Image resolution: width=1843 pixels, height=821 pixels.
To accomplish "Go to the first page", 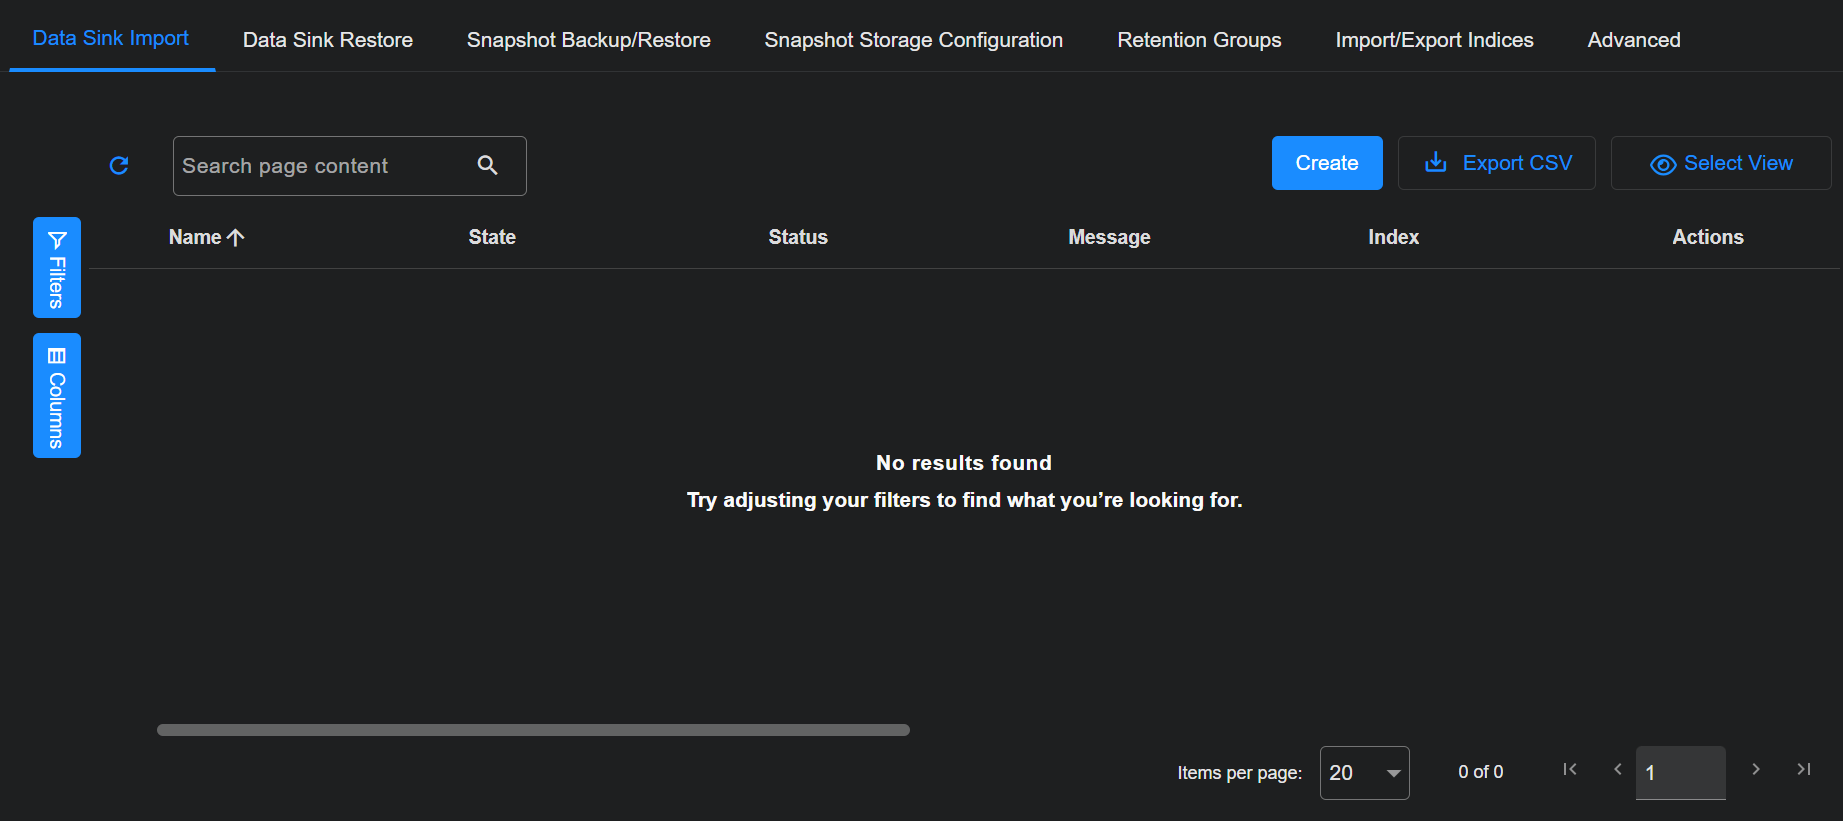I will click(x=1569, y=769).
